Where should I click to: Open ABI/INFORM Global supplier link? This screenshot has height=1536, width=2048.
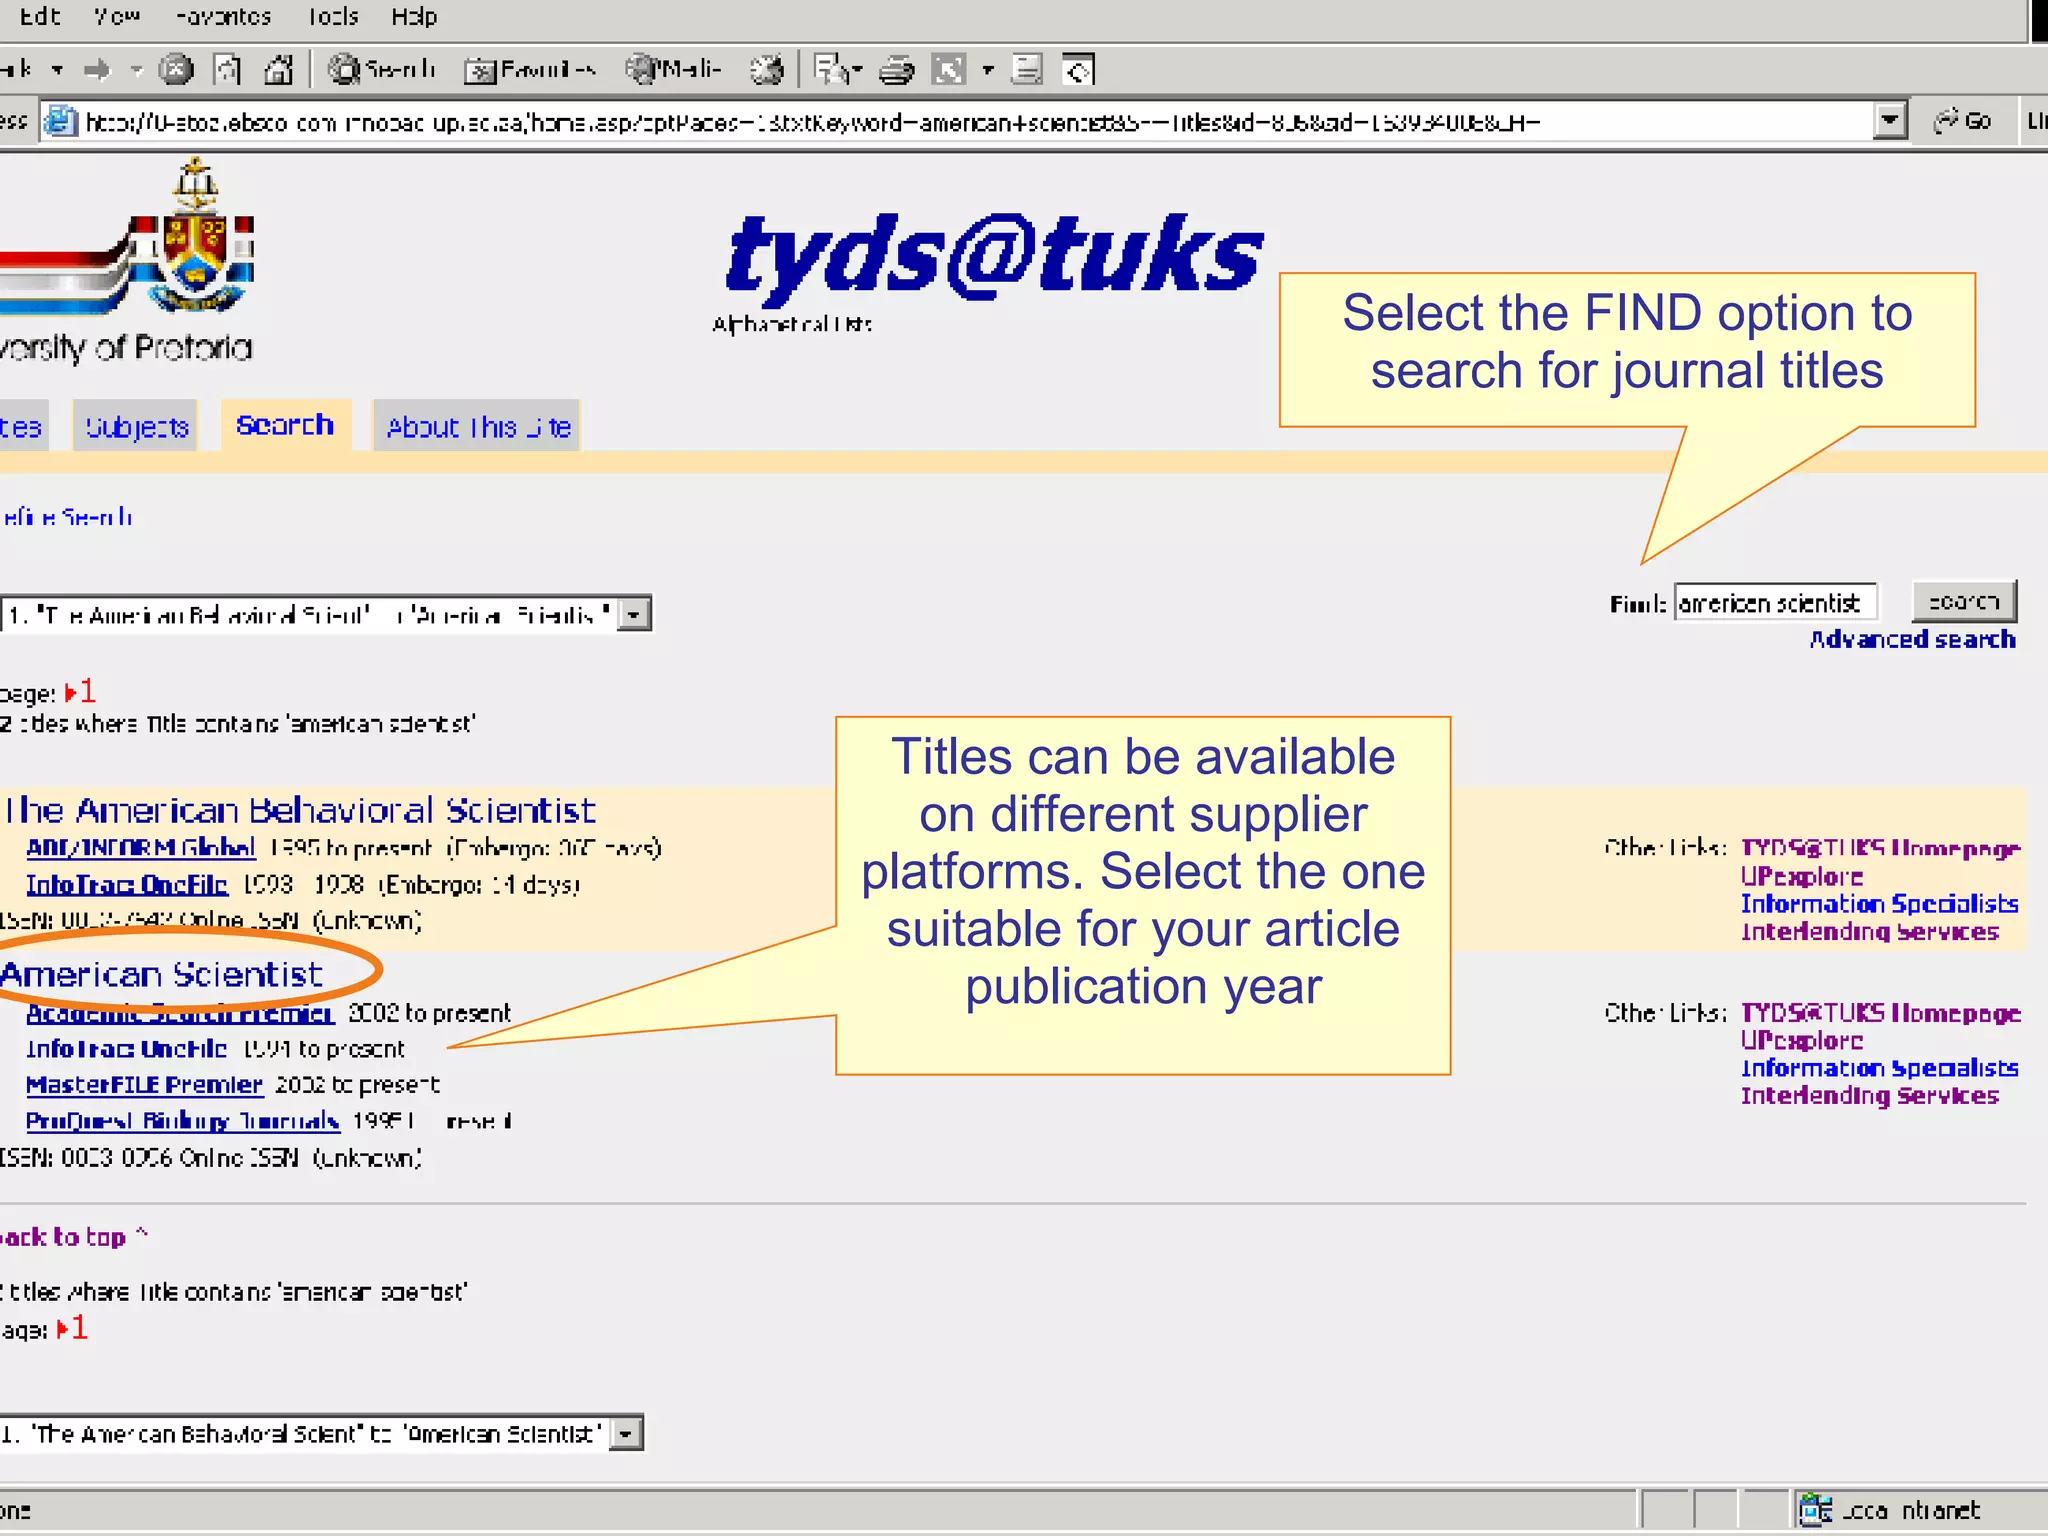(141, 848)
